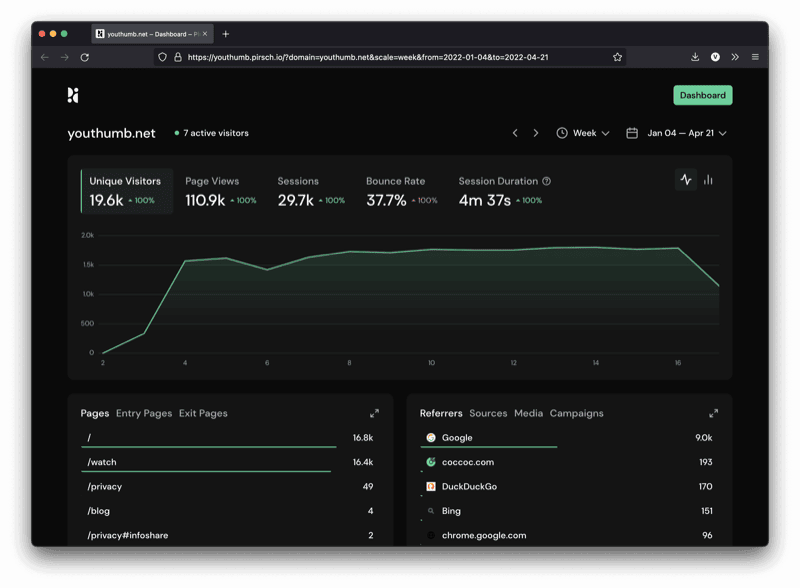Viewport: 800px width, 588px height.
Task: Open the Jan 04 — Apr 21 date picker
Action: click(680, 132)
